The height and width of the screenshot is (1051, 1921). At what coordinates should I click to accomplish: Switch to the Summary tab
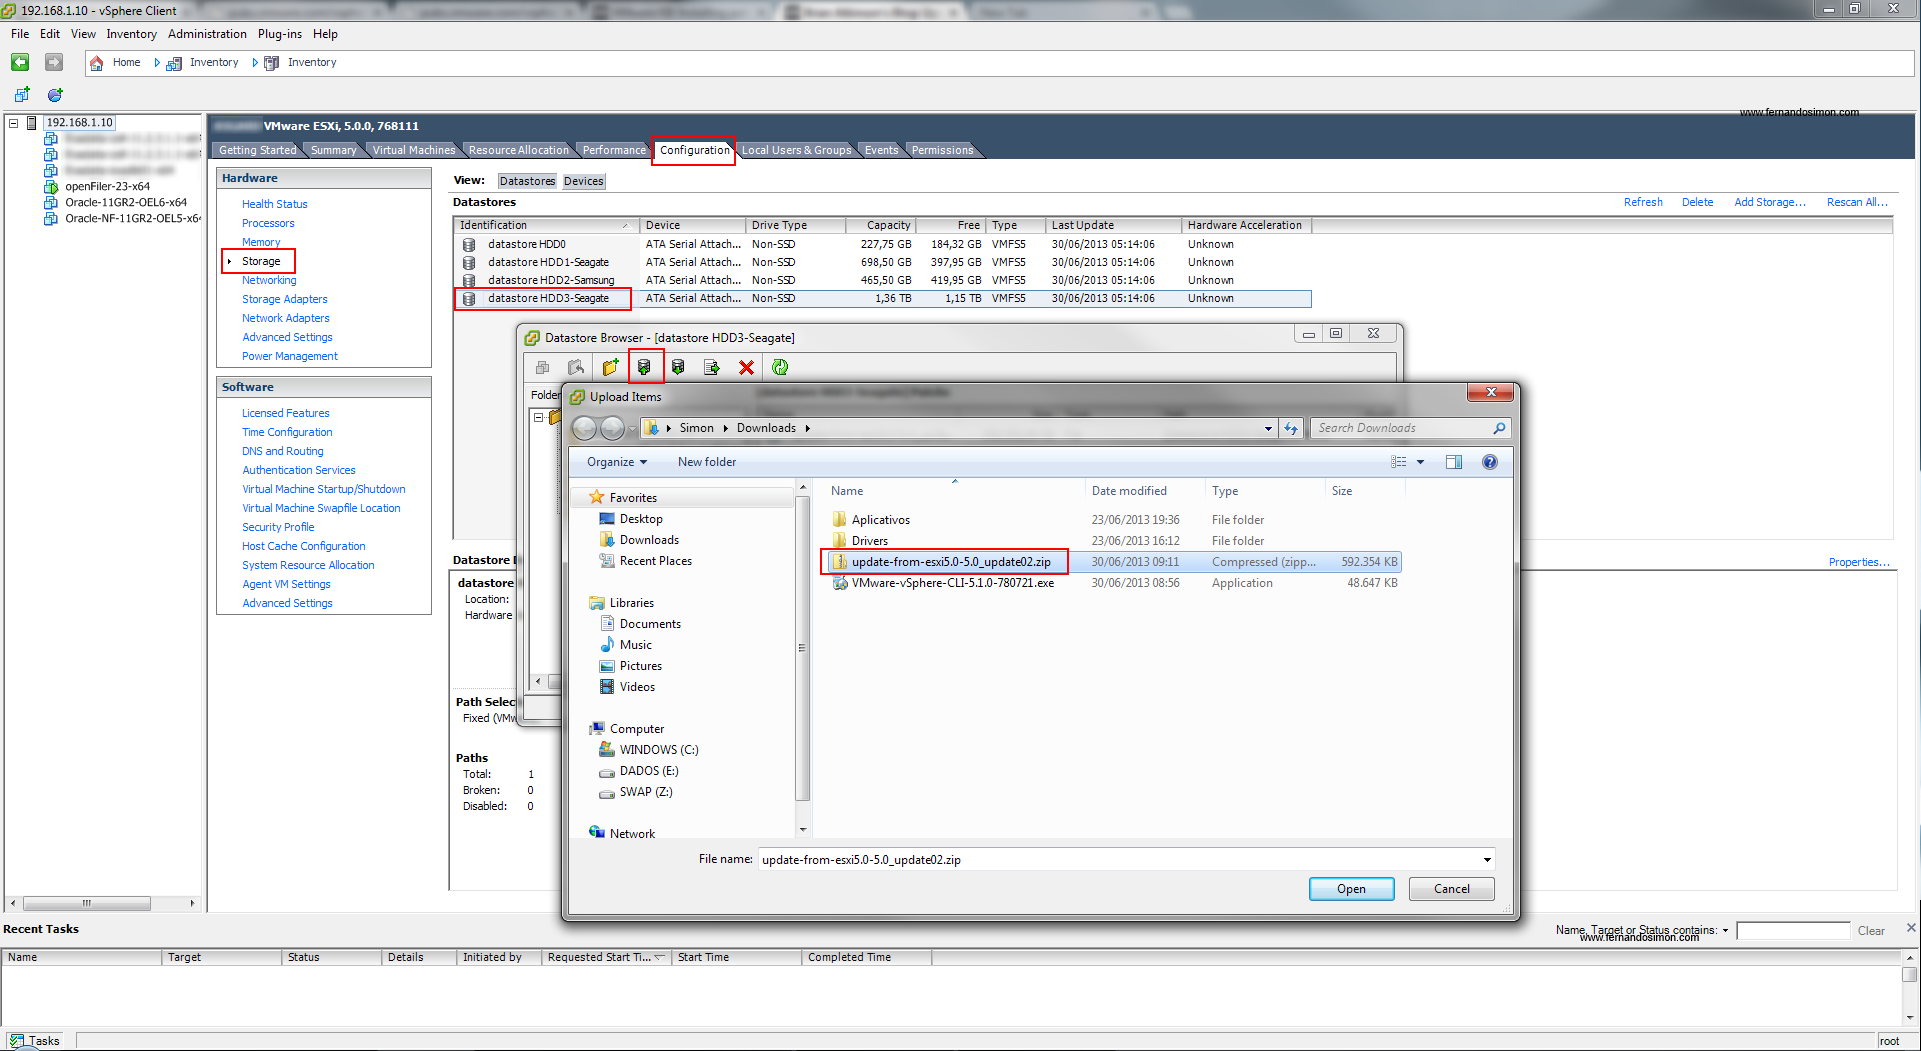333,150
